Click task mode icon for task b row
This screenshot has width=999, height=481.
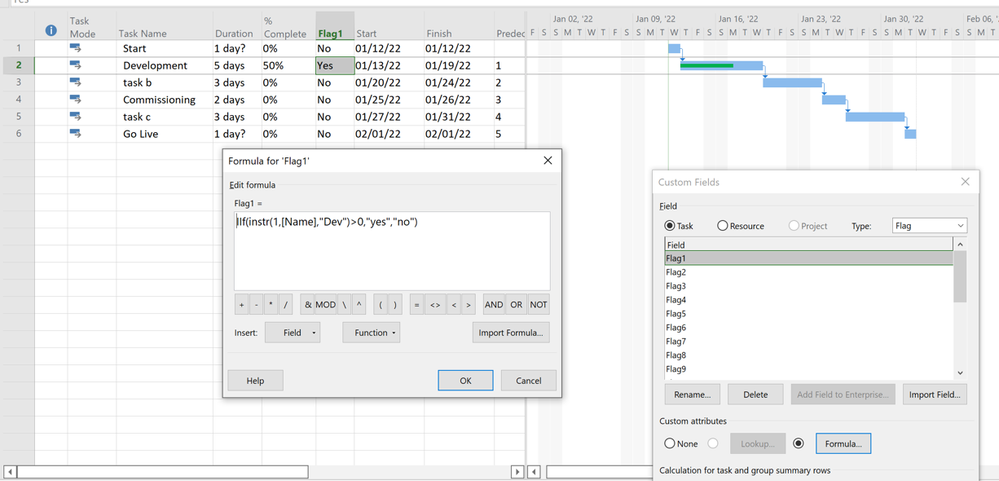[x=75, y=82]
